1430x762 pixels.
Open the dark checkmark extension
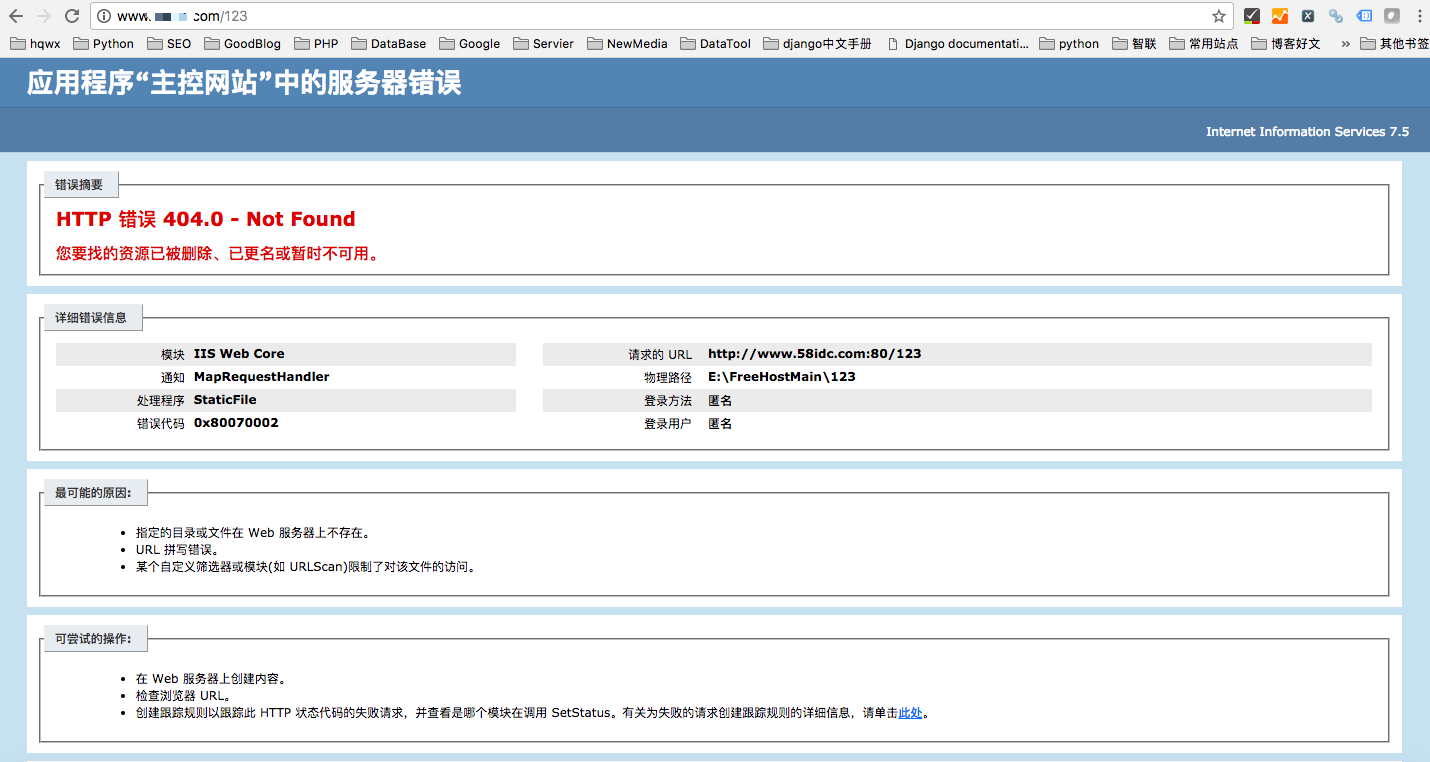tap(1252, 15)
